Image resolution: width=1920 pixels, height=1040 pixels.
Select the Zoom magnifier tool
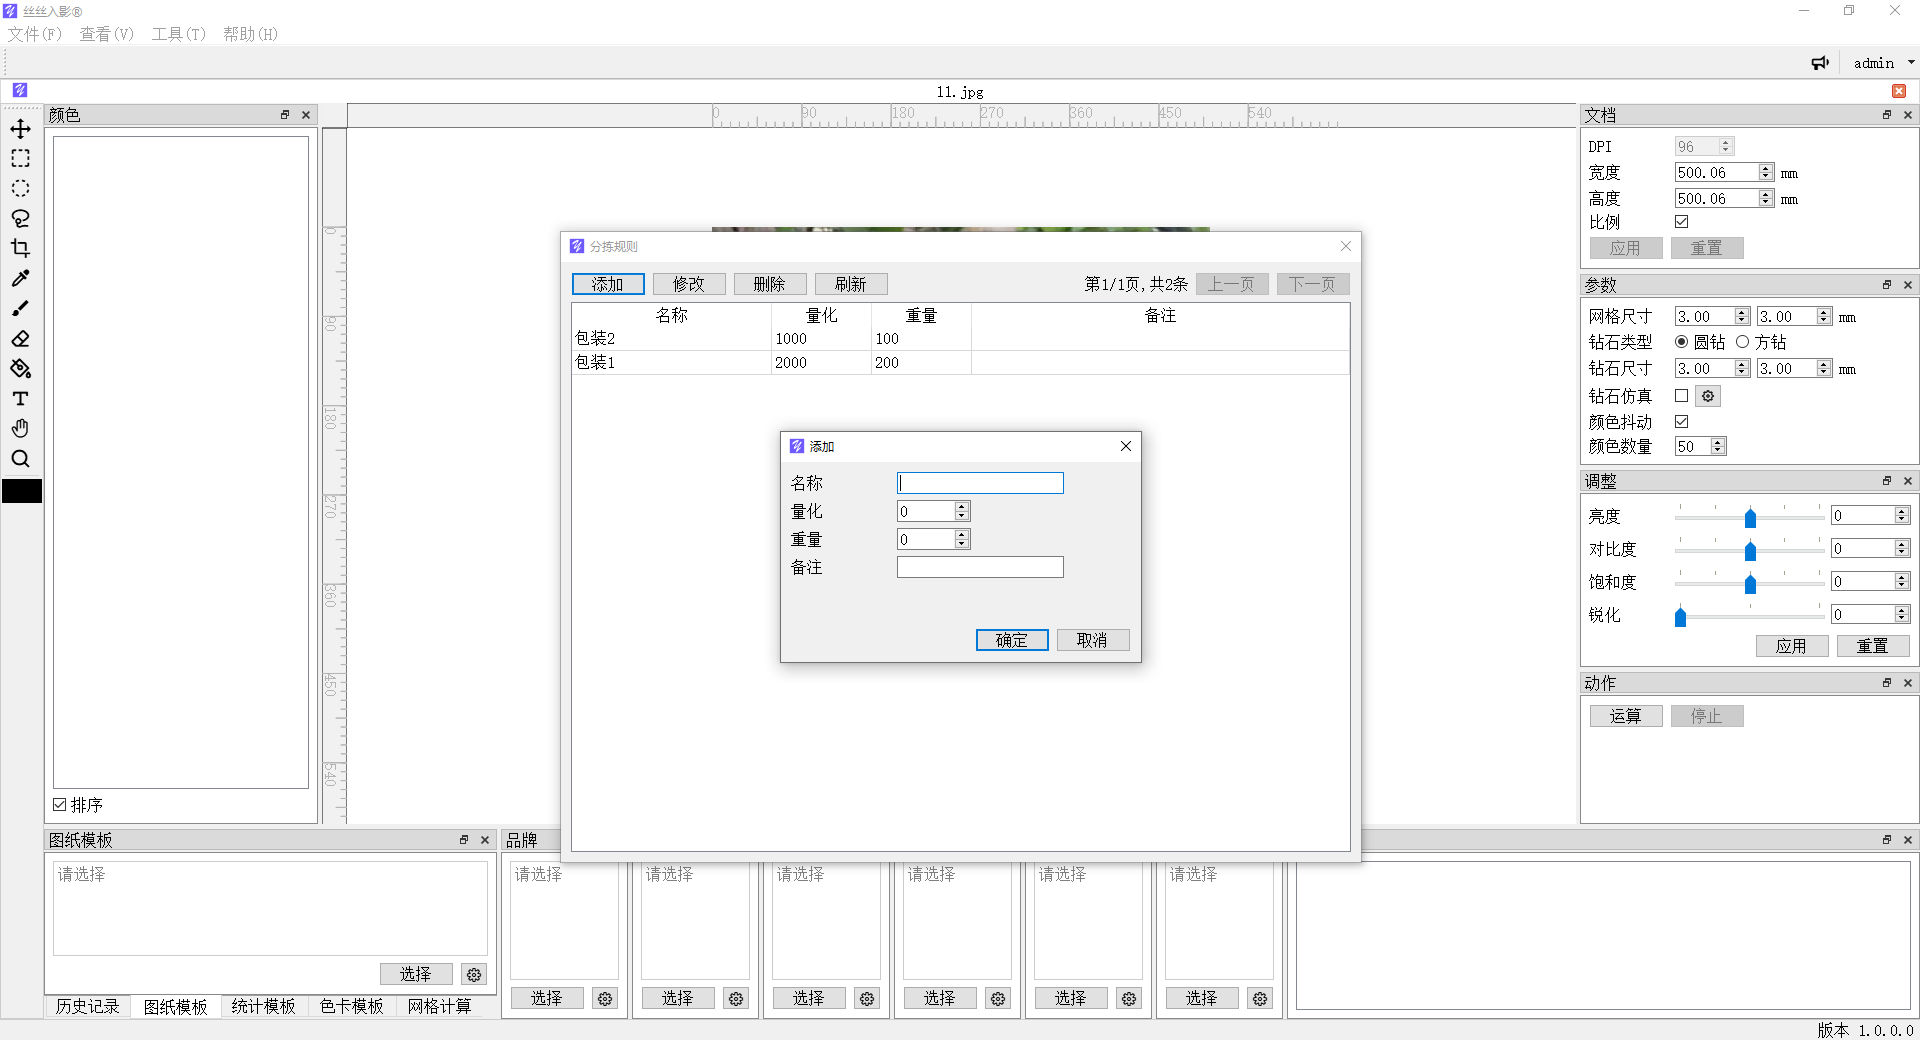(x=20, y=459)
